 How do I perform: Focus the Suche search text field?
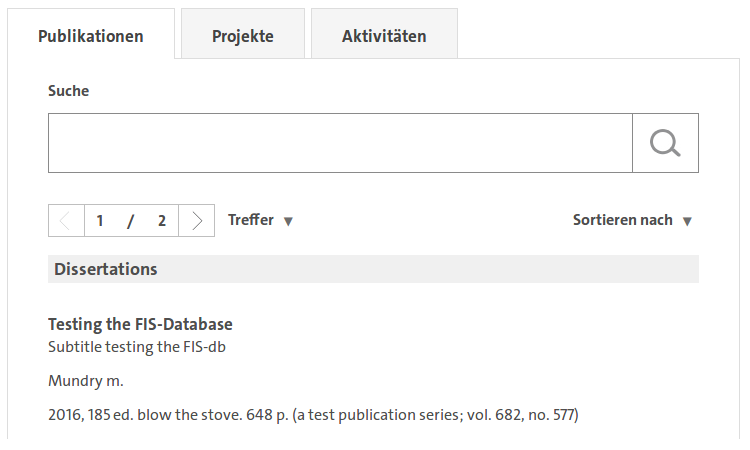click(340, 143)
